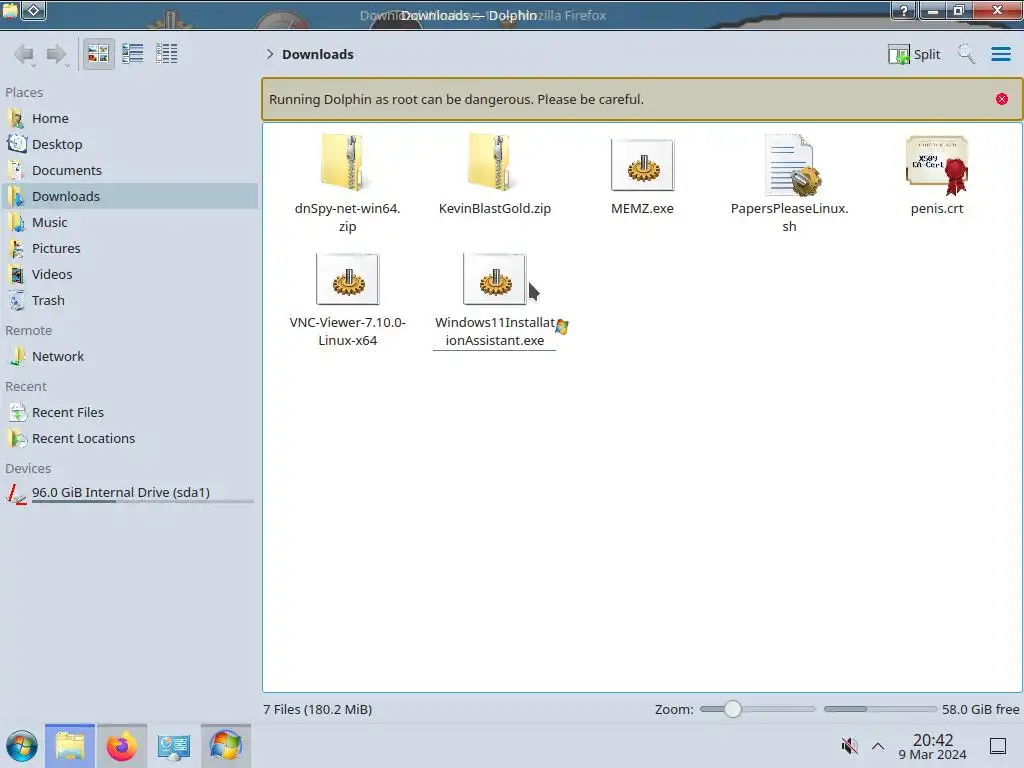Click the 7 Files (180.2 MiB) status text
The width and height of the screenshot is (1024, 768).
[317, 709]
